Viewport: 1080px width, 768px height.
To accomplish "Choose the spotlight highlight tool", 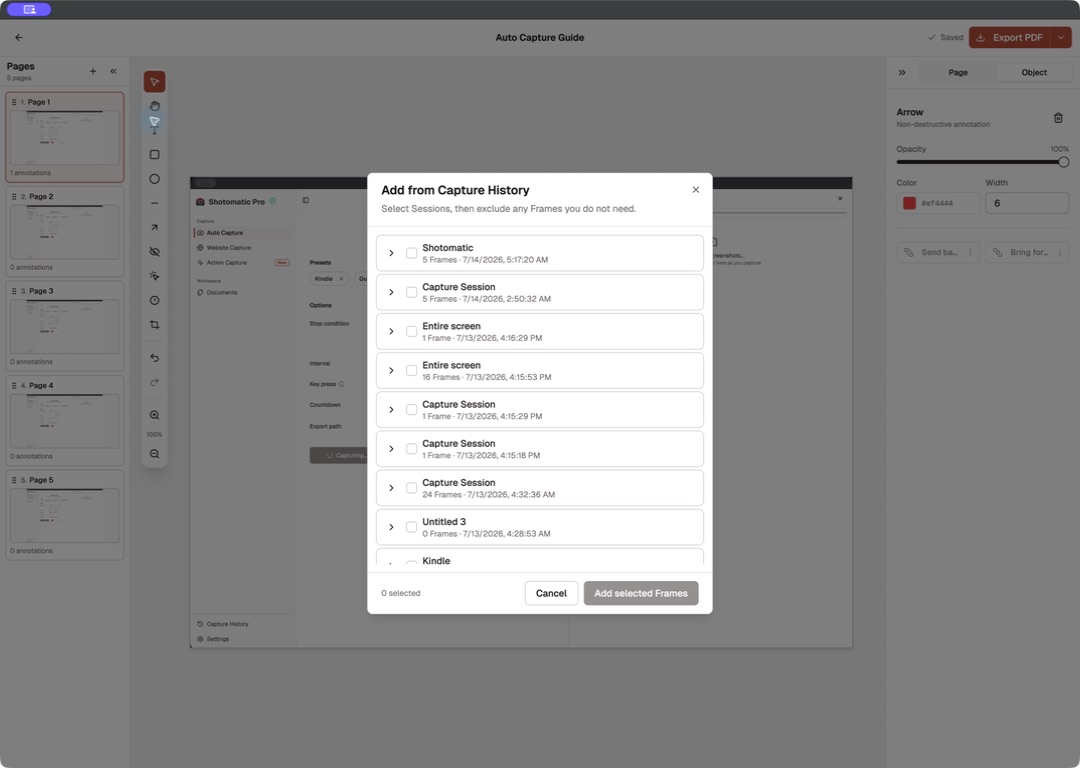I will pos(154,276).
